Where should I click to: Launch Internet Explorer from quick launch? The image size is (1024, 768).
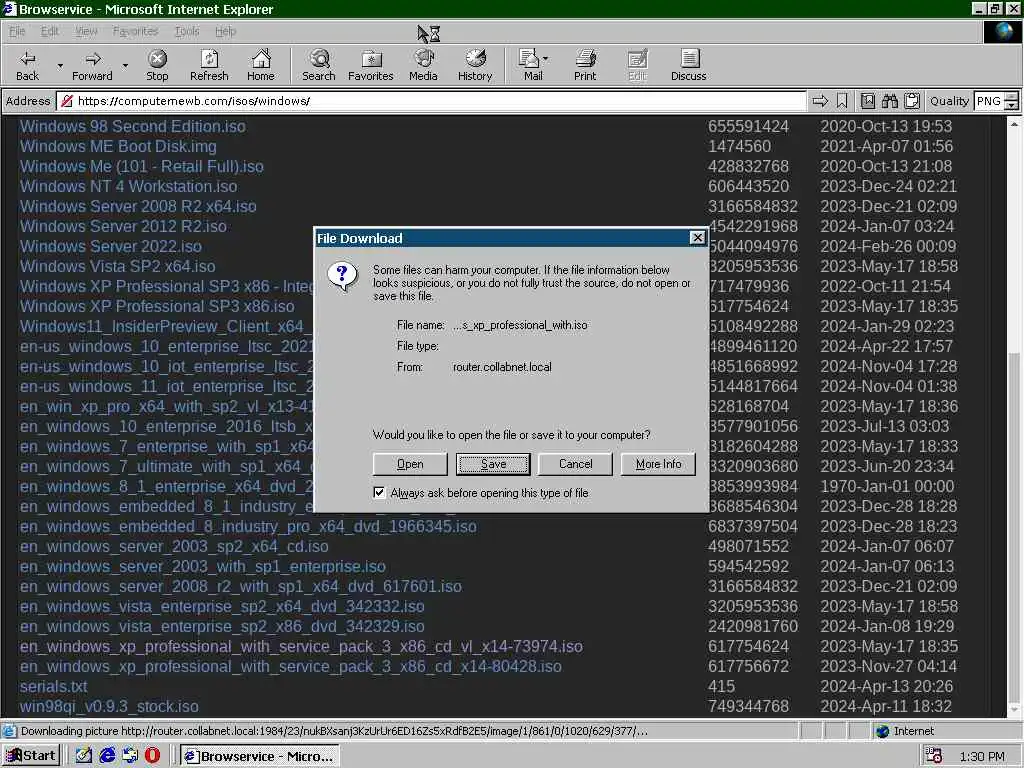click(x=107, y=756)
